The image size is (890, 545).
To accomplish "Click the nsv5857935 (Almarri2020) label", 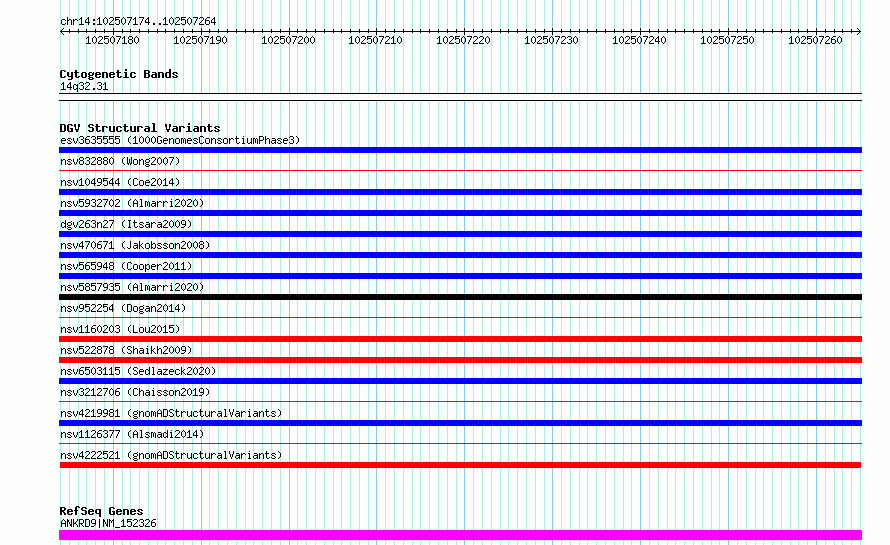I will coord(132,287).
